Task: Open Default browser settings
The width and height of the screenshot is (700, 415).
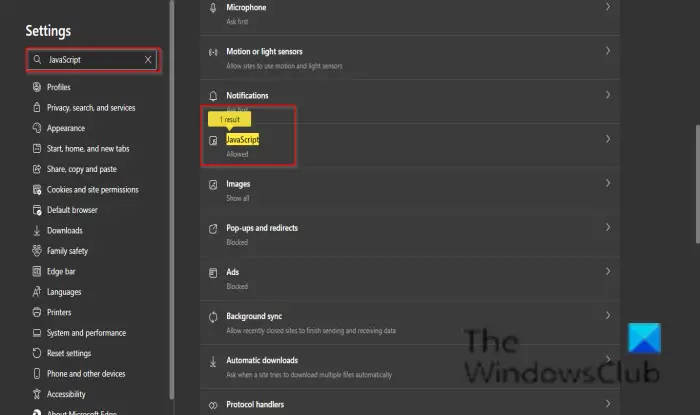Action: [x=72, y=210]
